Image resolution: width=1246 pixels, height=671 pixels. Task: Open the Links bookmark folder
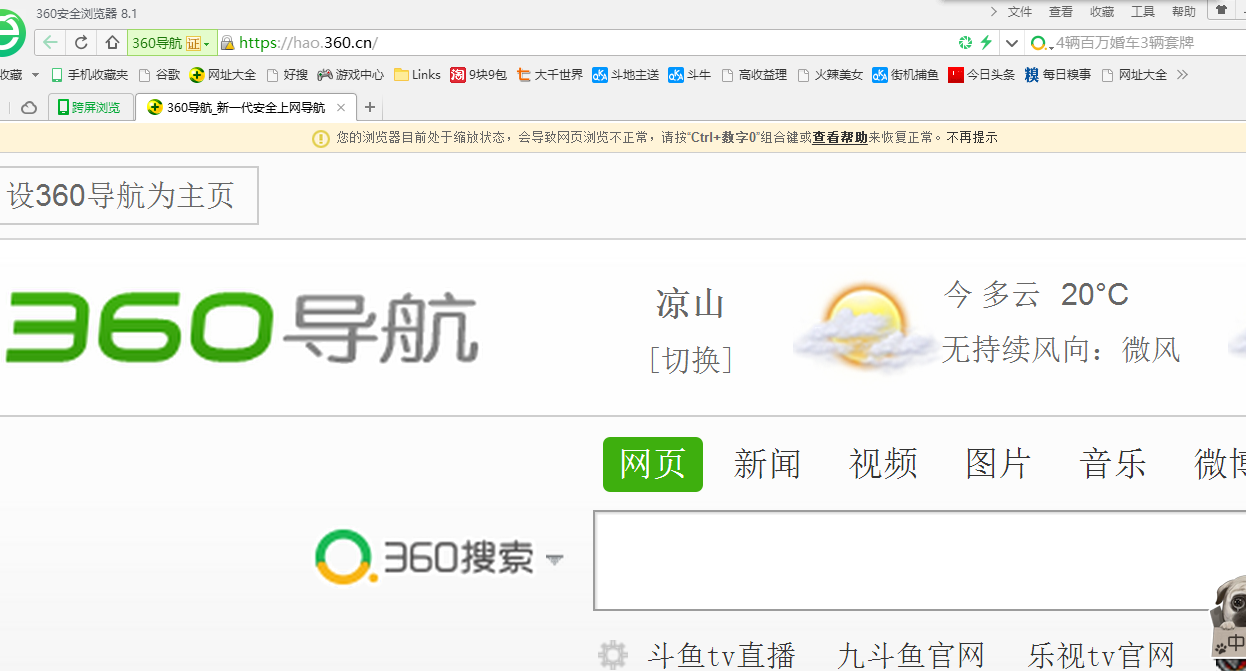click(x=417, y=75)
